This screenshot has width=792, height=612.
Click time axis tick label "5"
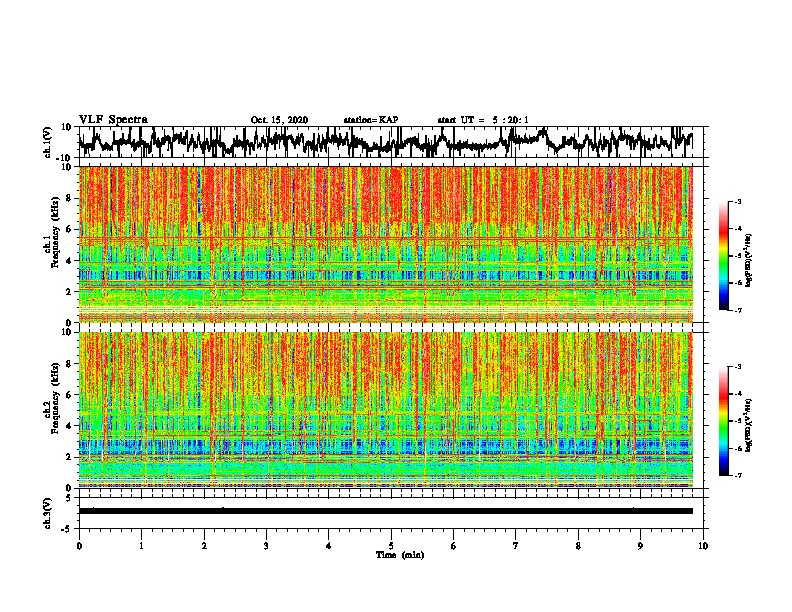[x=391, y=546]
